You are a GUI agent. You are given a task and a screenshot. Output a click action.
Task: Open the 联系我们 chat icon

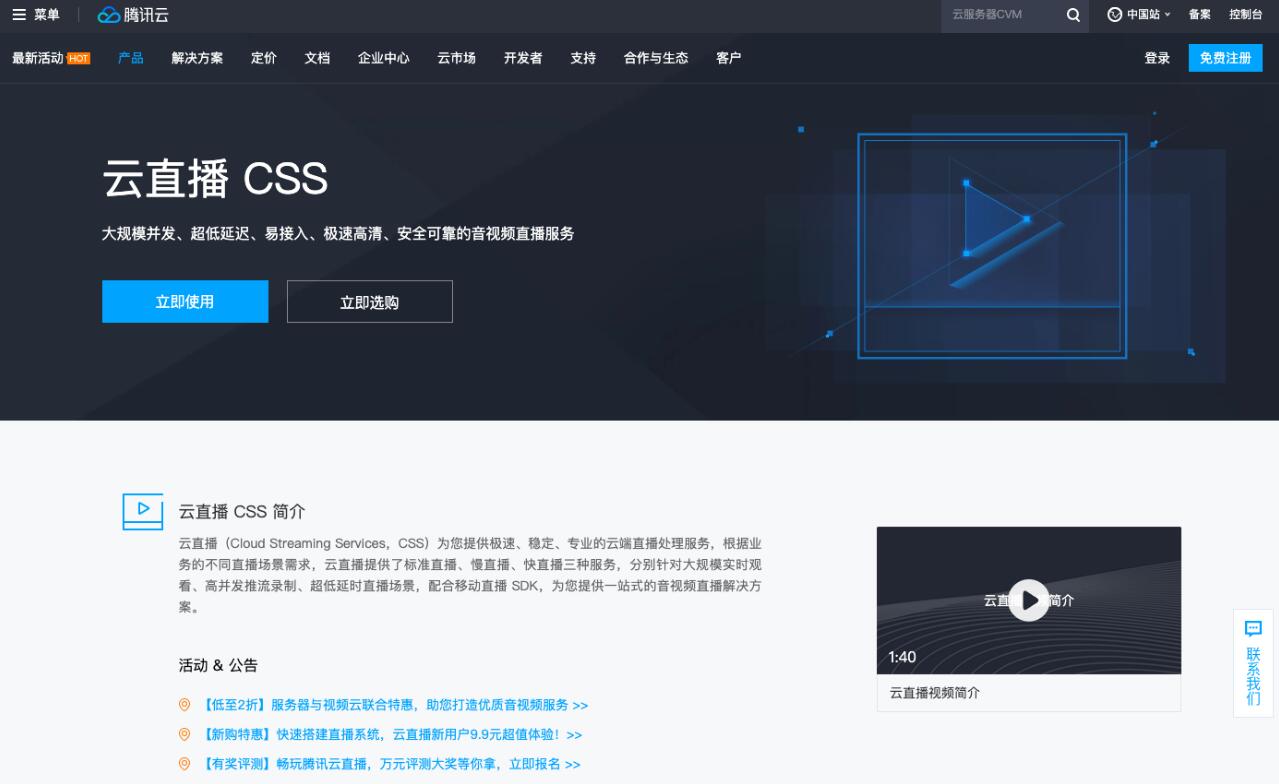(1253, 629)
